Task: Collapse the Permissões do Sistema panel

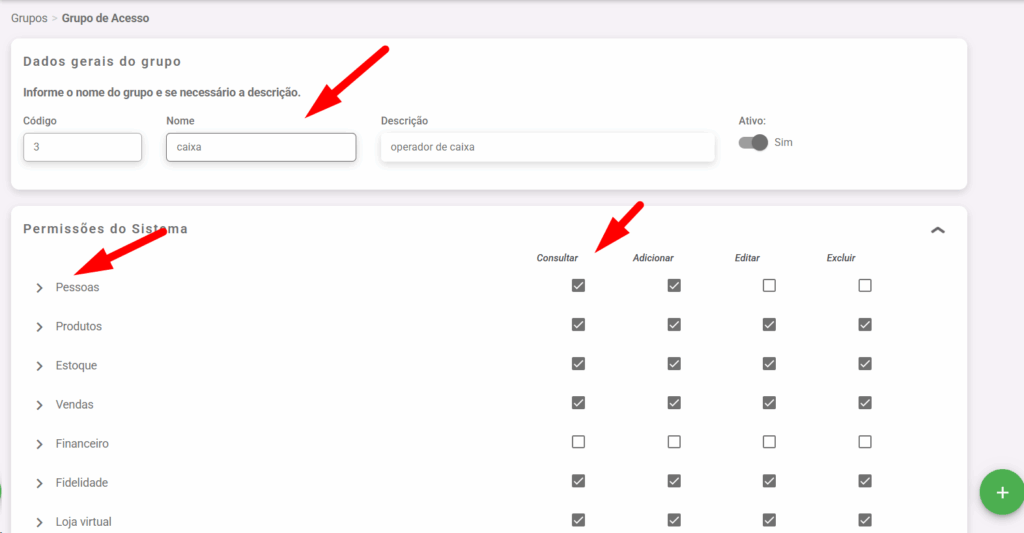Action: (937, 230)
